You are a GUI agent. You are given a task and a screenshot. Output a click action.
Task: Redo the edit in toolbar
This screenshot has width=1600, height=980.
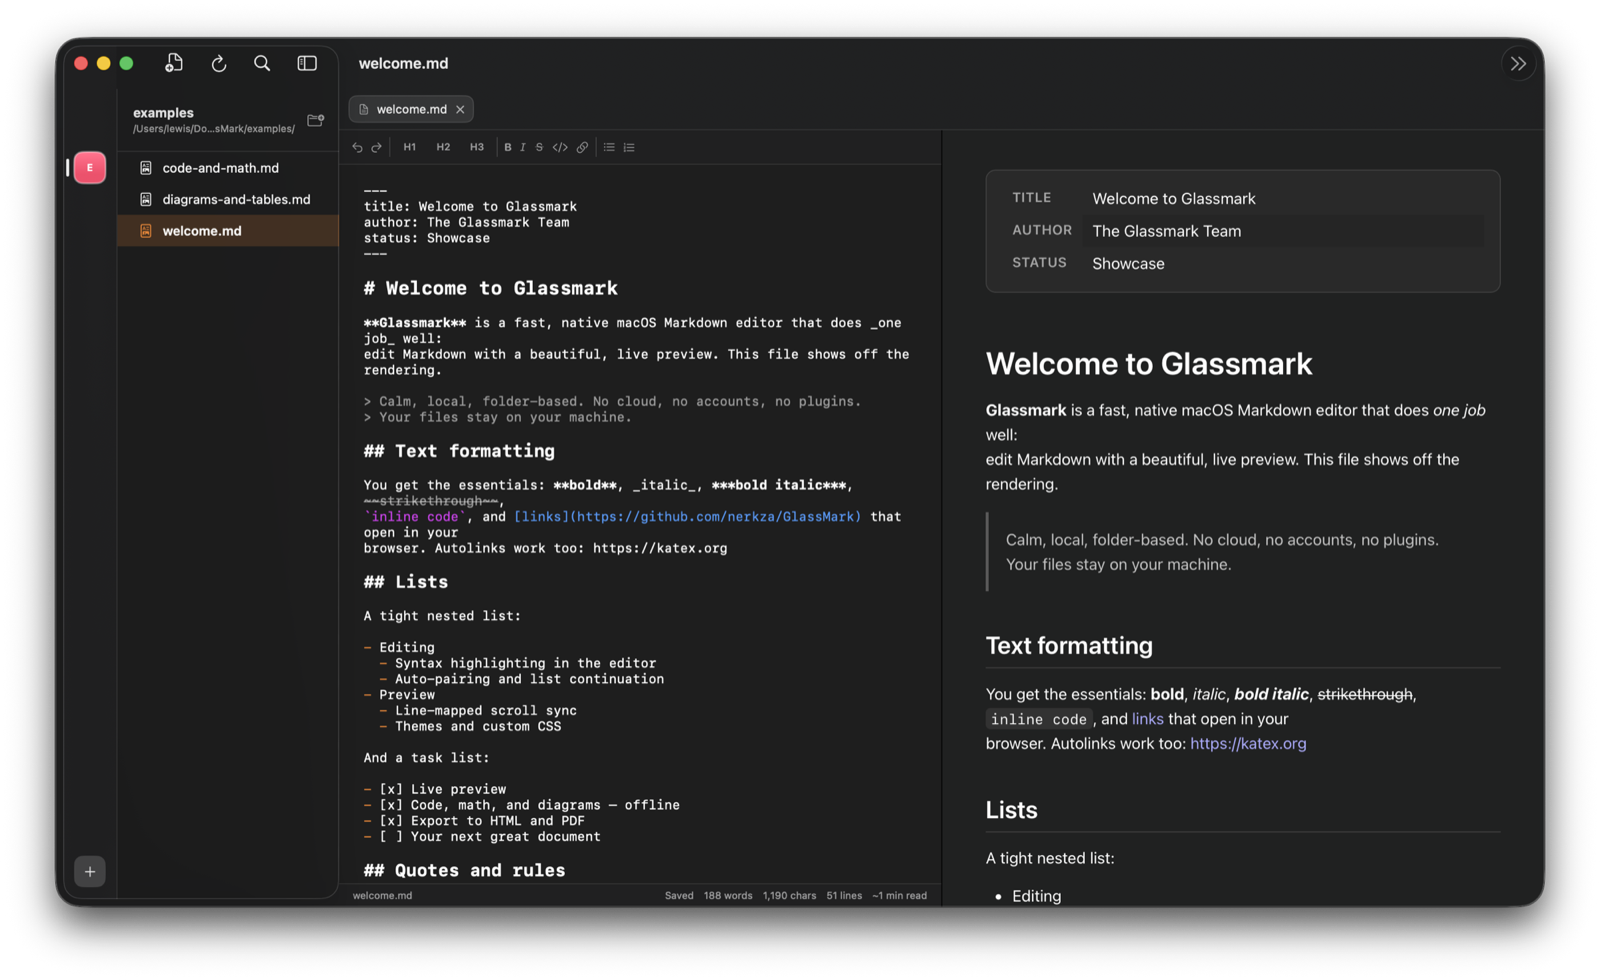[377, 147]
